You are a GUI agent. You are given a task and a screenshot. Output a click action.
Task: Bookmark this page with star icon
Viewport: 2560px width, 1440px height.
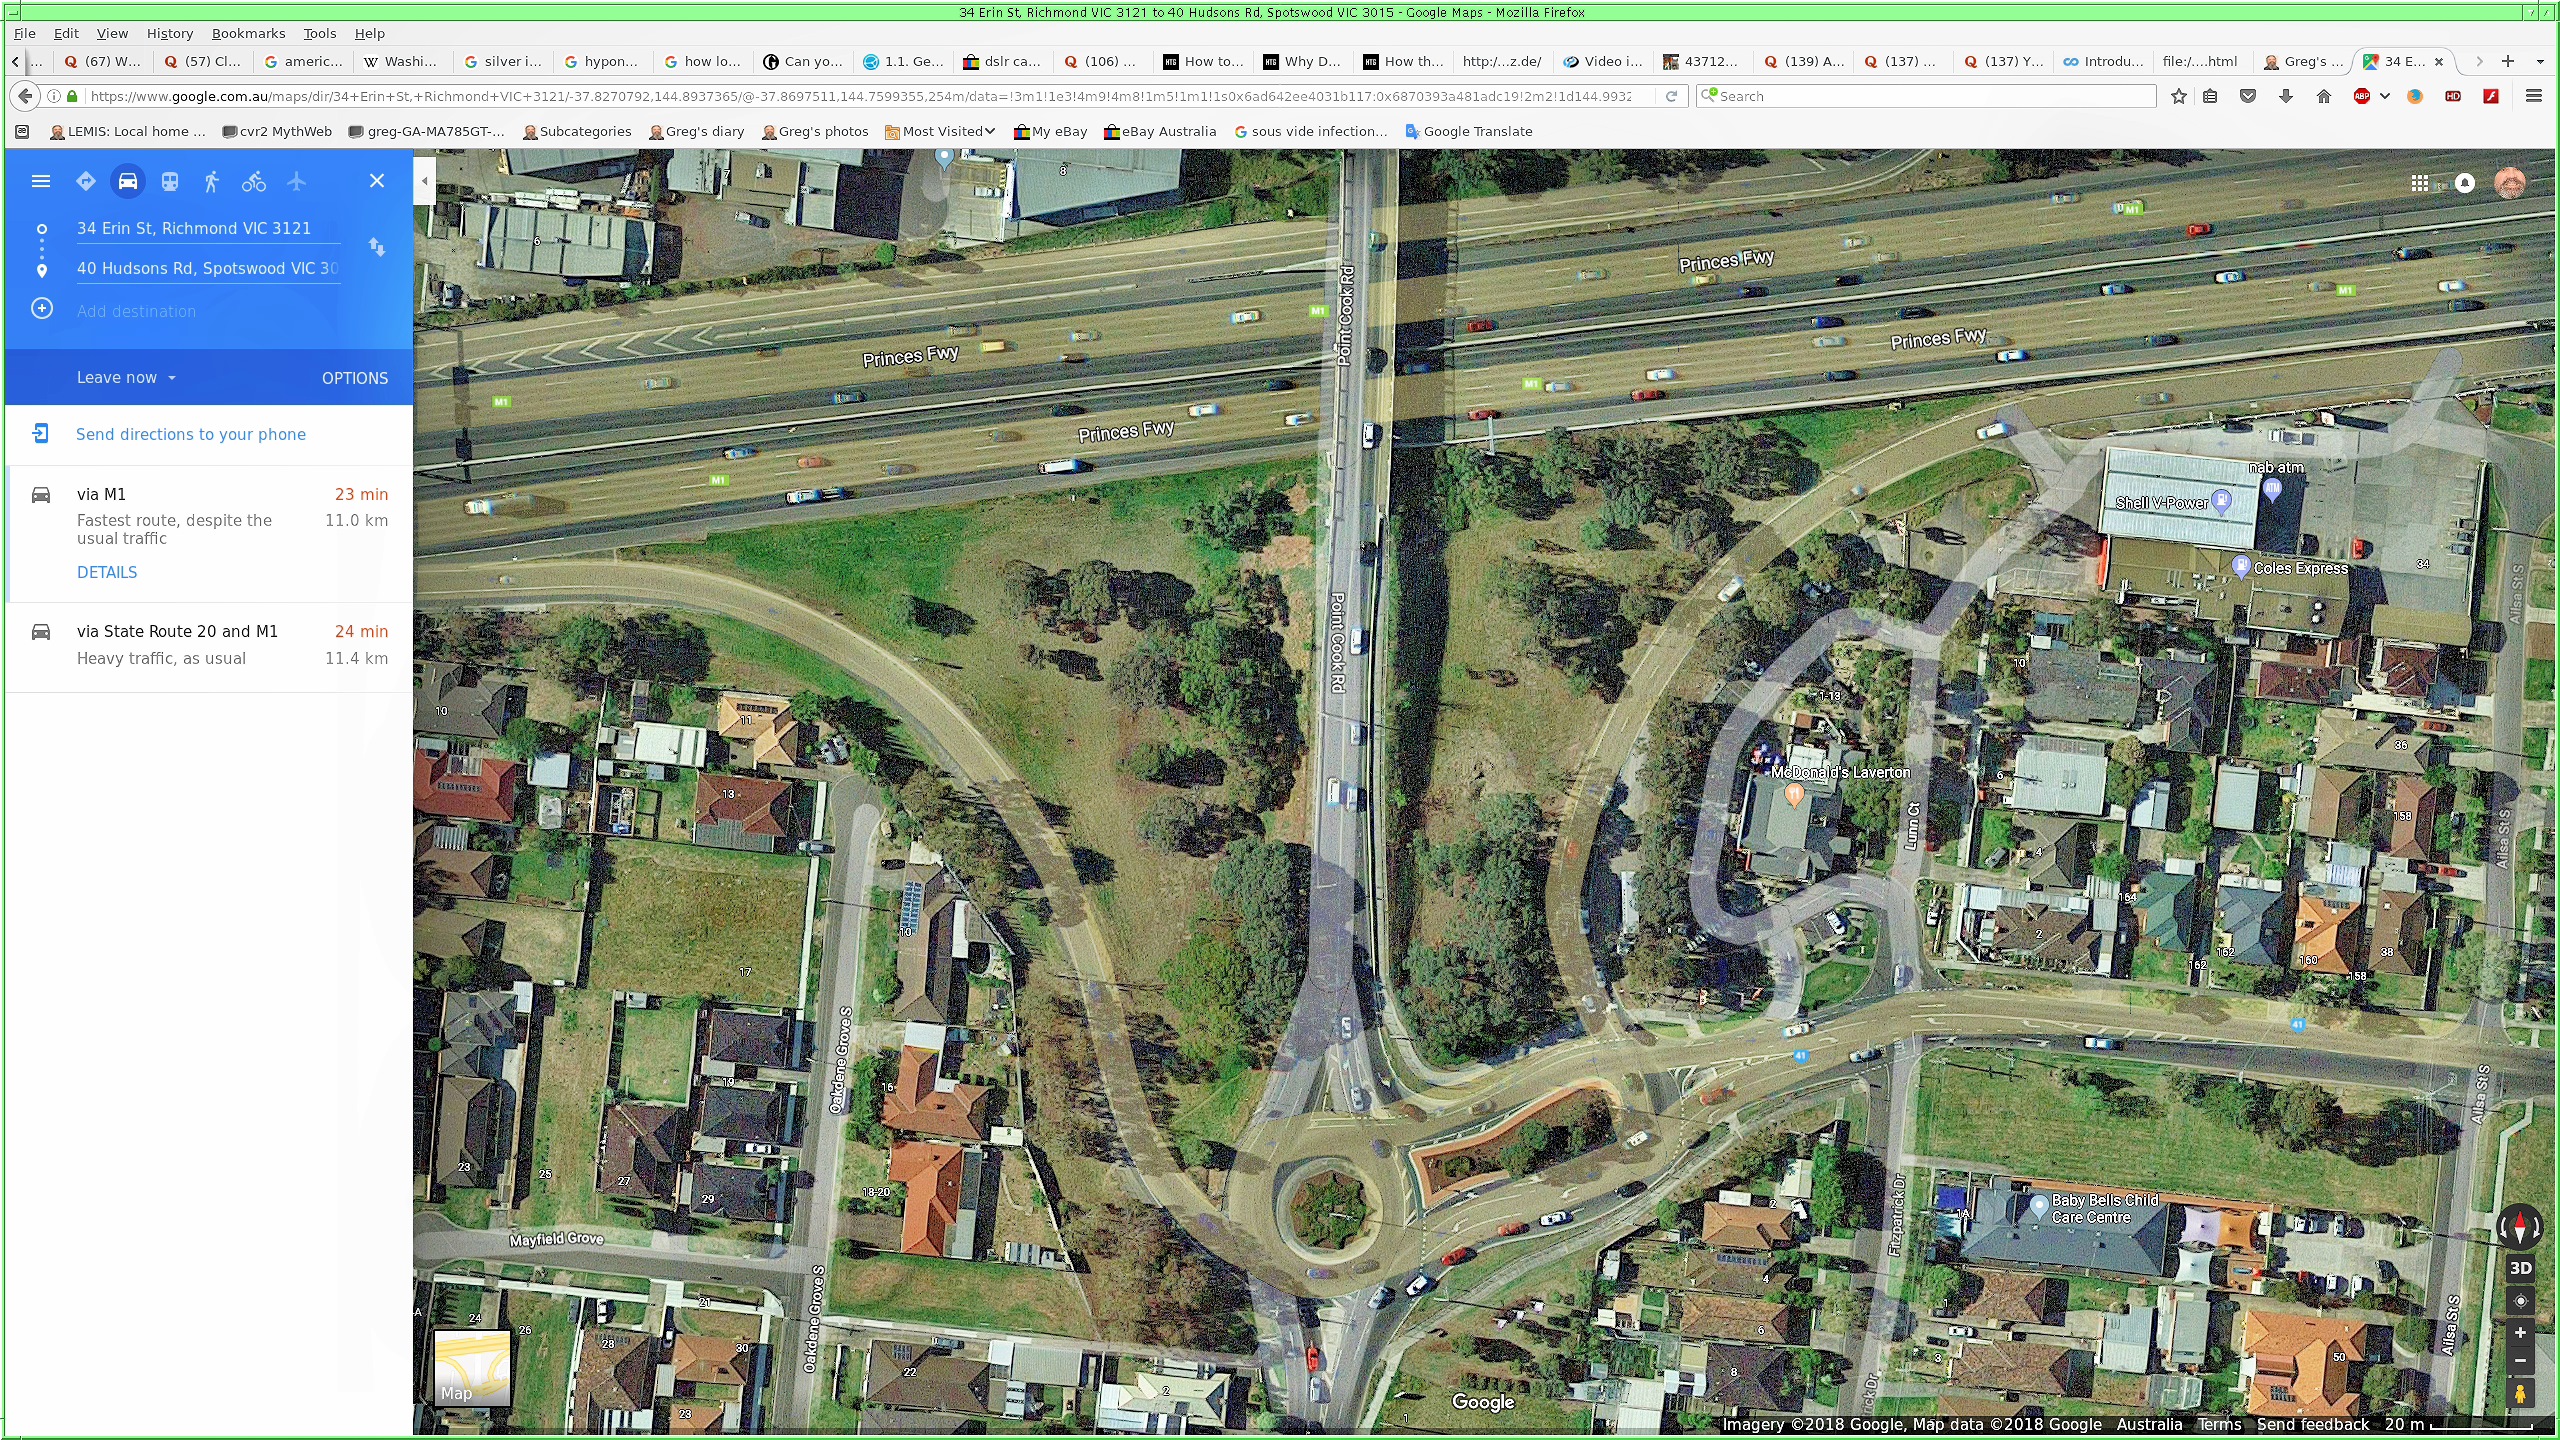coord(2179,96)
